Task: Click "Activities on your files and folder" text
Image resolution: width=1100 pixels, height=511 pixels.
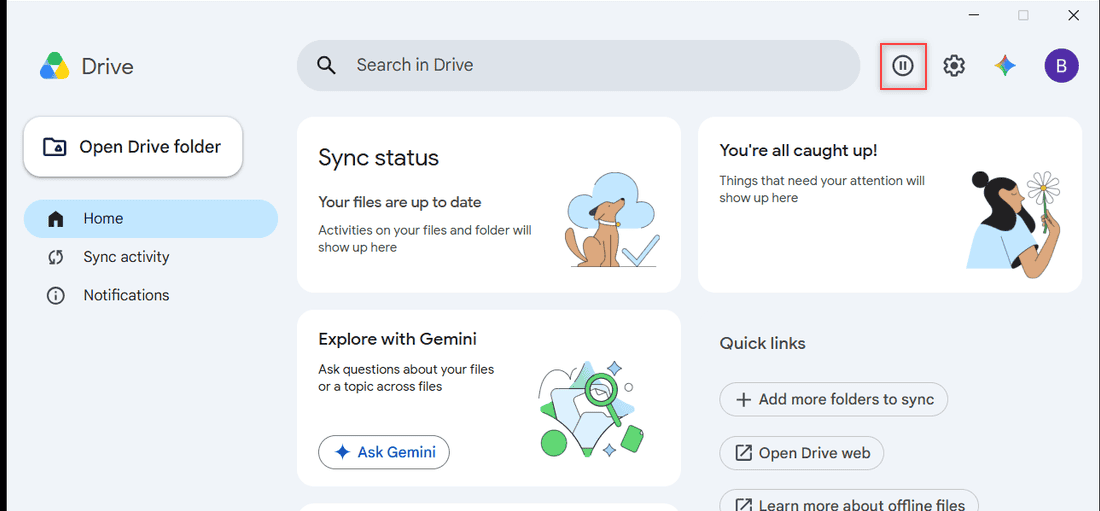Action: click(425, 239)
